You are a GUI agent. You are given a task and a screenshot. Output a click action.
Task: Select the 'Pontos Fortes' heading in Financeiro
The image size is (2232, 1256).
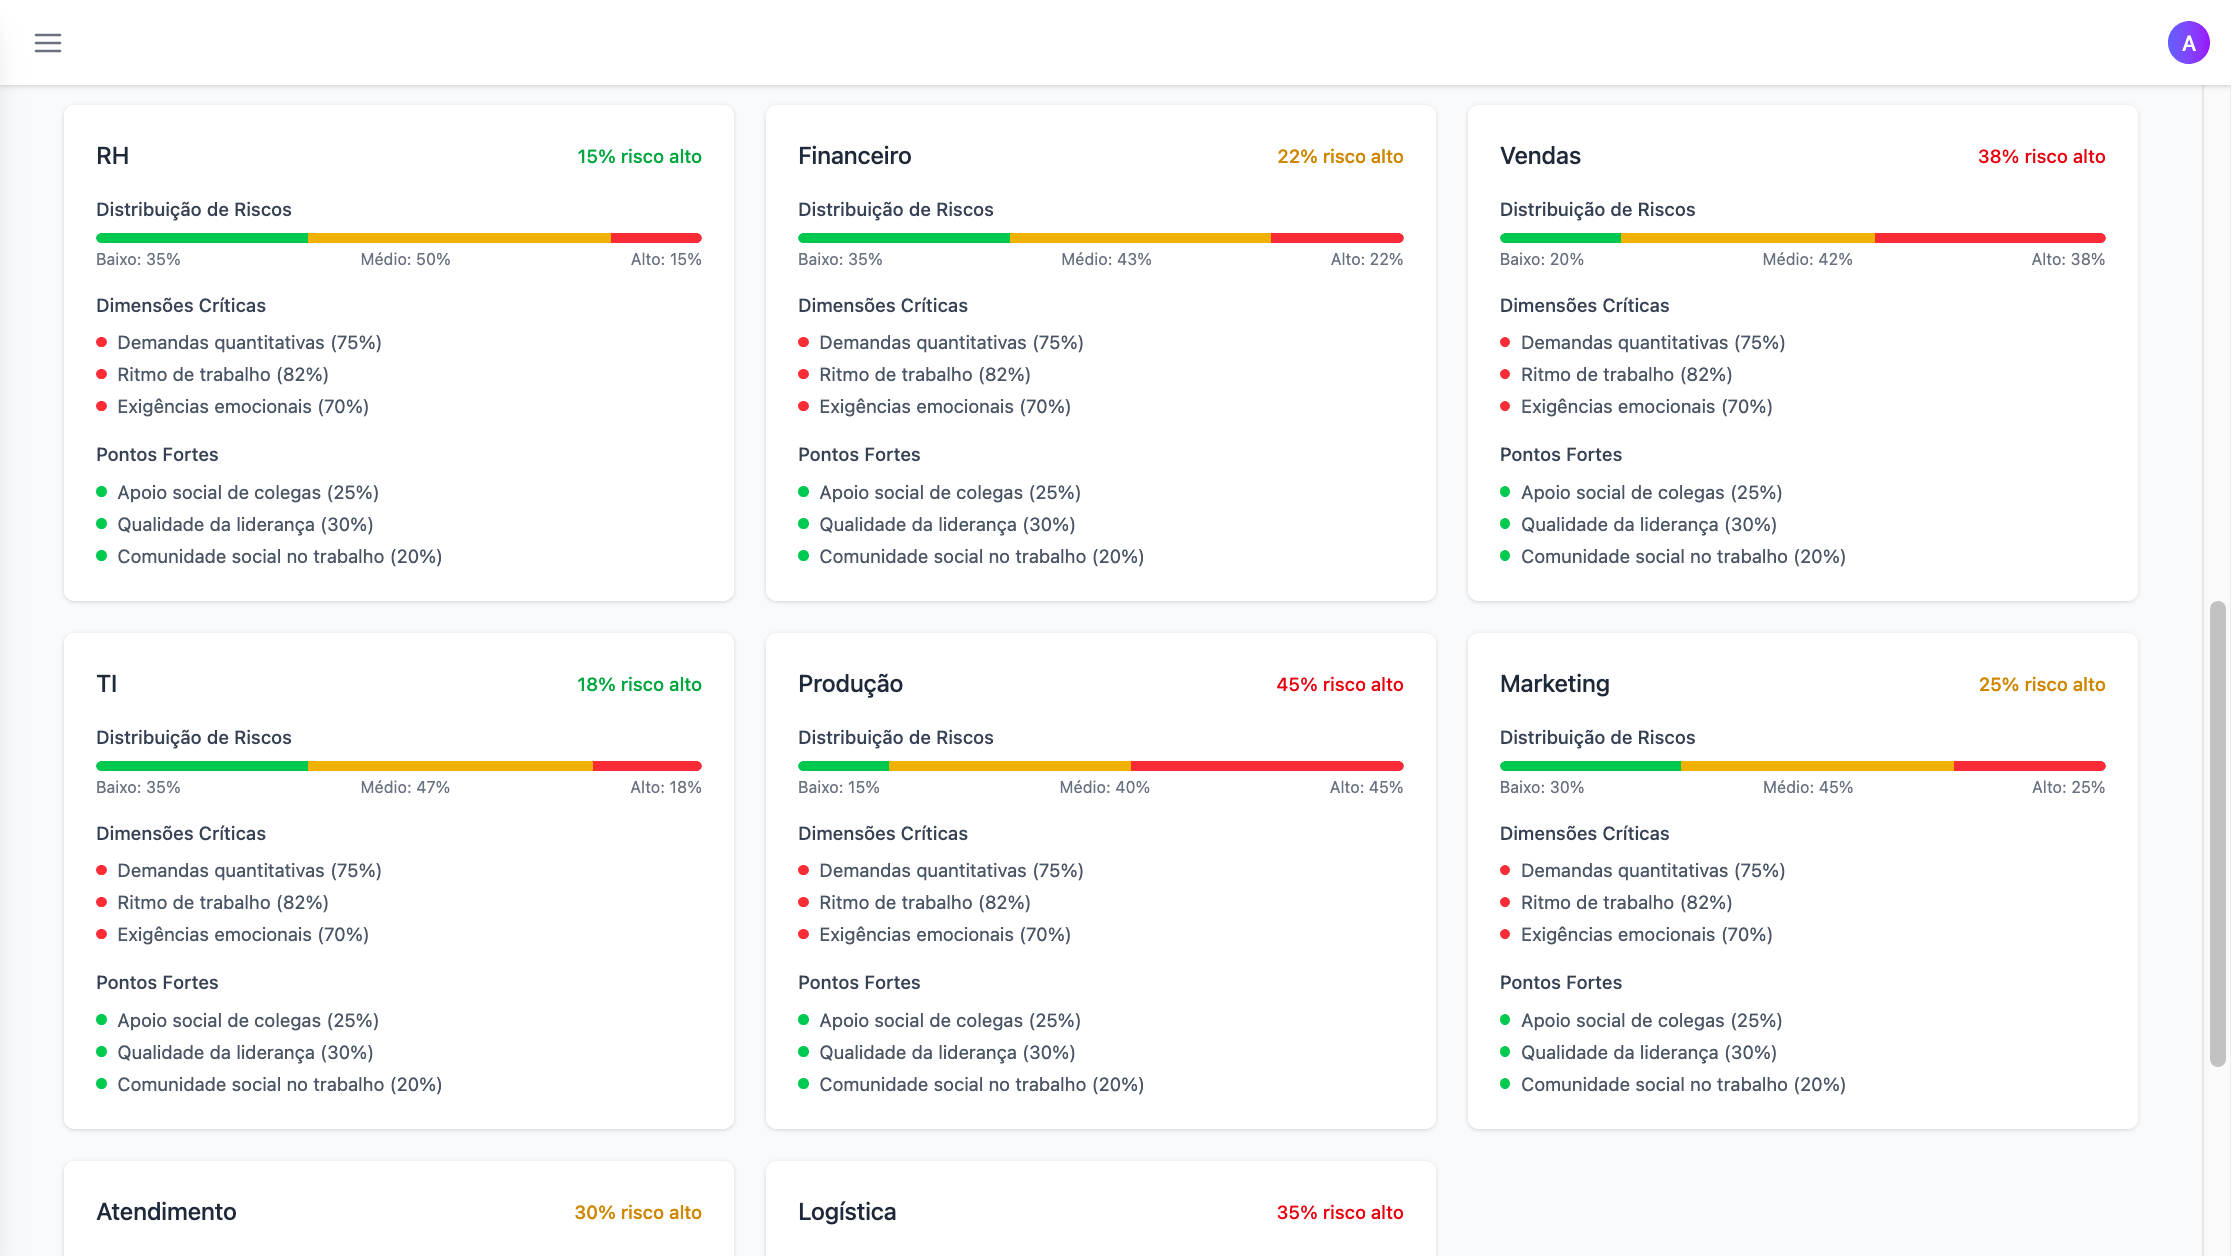point(859,454)
